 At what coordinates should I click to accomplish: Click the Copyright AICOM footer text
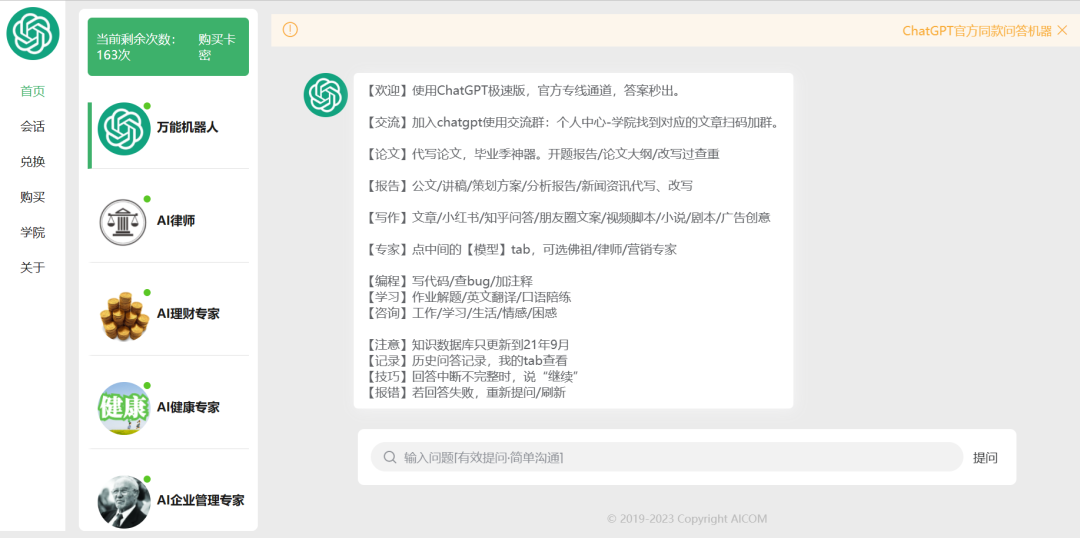tap(687, 519)
